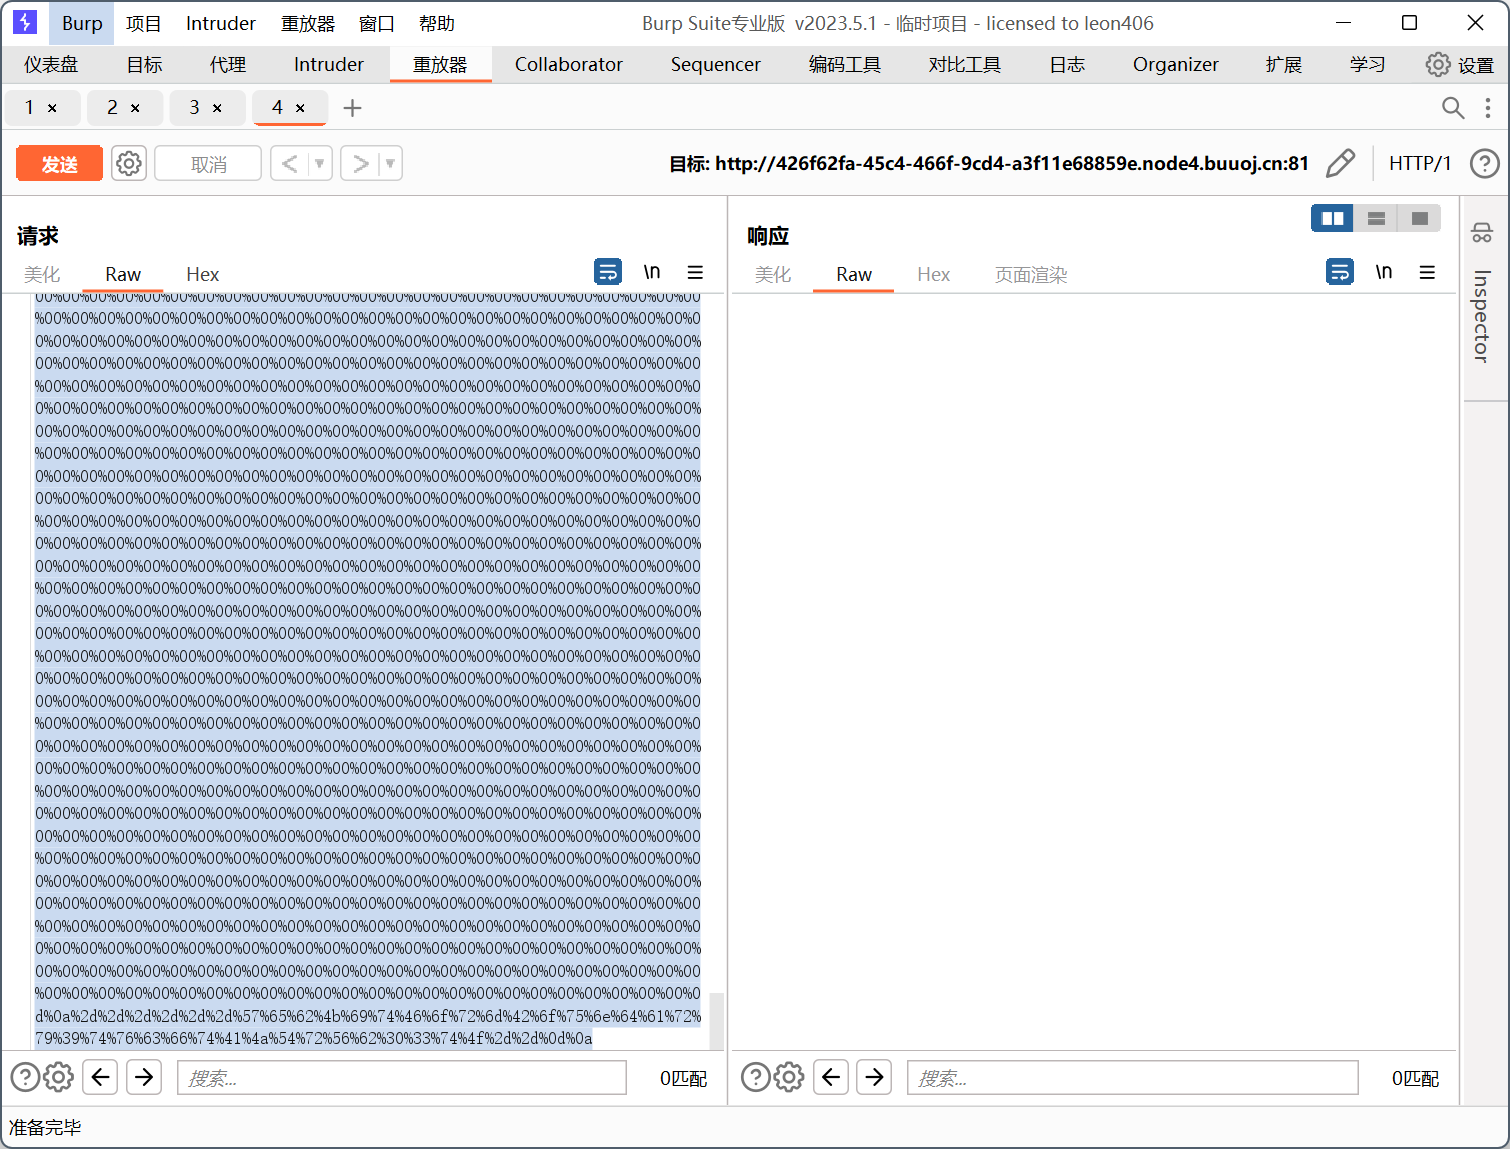Open Repeater tab search magnifier
Image resolution: width=1510 pixels, height=1149 pixels.
1453,107
